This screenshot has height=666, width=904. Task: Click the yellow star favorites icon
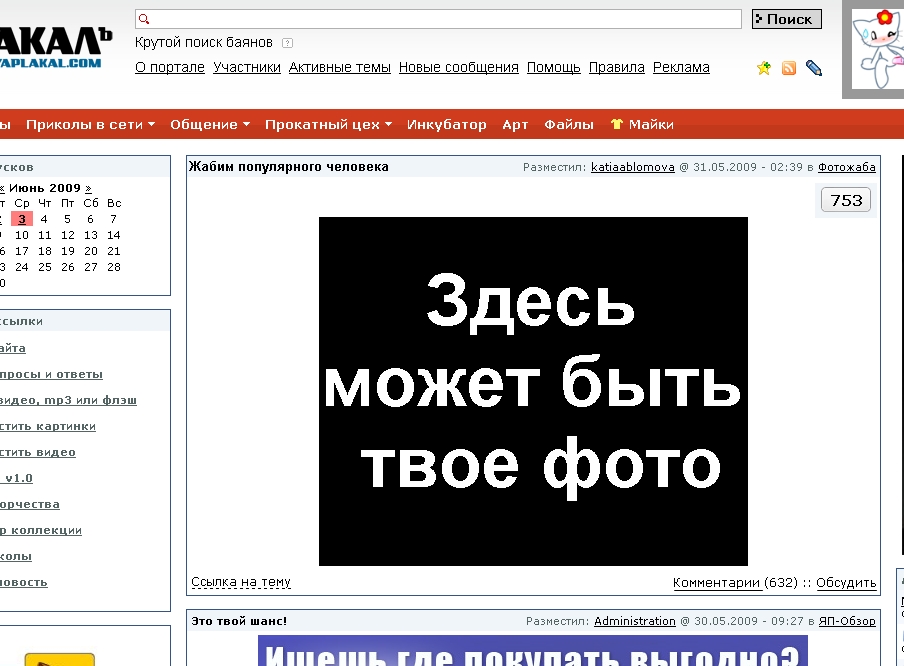tap(764, 68)
